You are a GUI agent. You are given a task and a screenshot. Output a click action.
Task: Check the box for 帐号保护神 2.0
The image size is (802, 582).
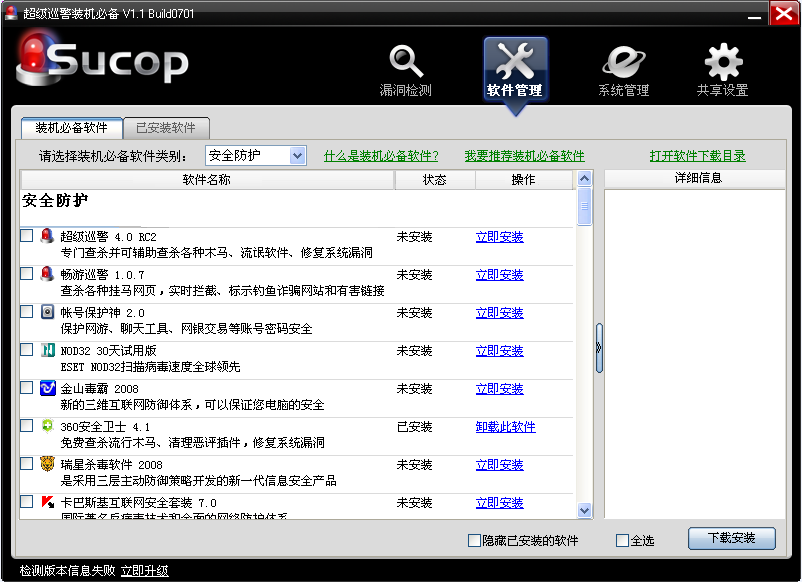27,311
